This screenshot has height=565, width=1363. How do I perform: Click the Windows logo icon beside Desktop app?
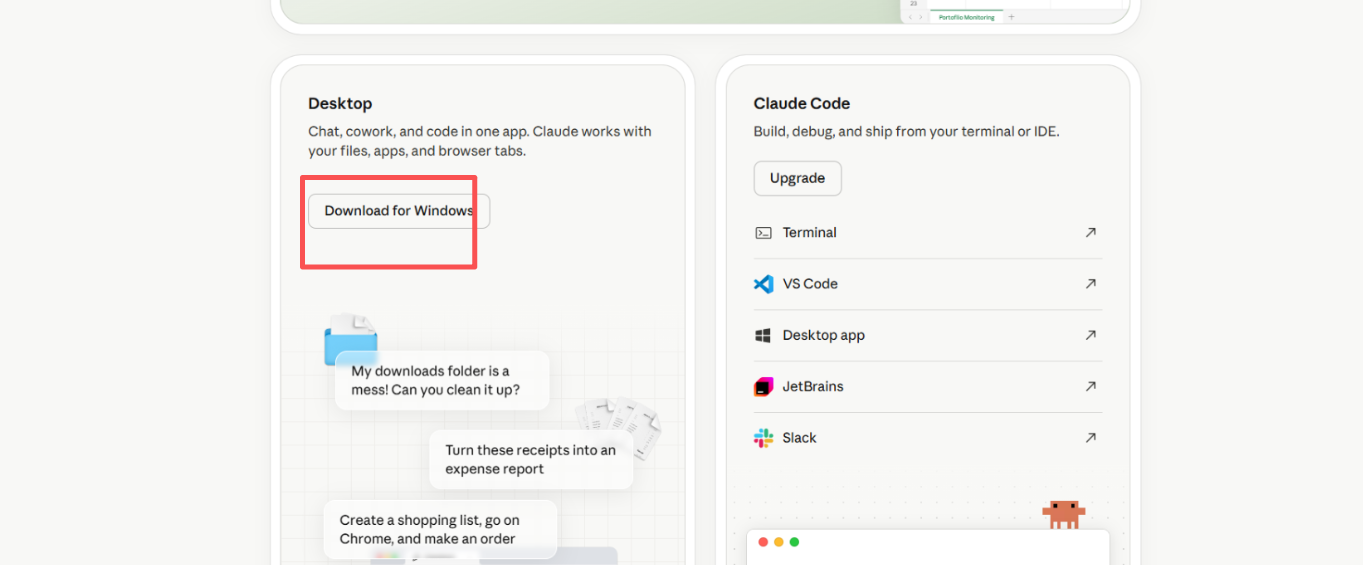(x=763, y=335)
